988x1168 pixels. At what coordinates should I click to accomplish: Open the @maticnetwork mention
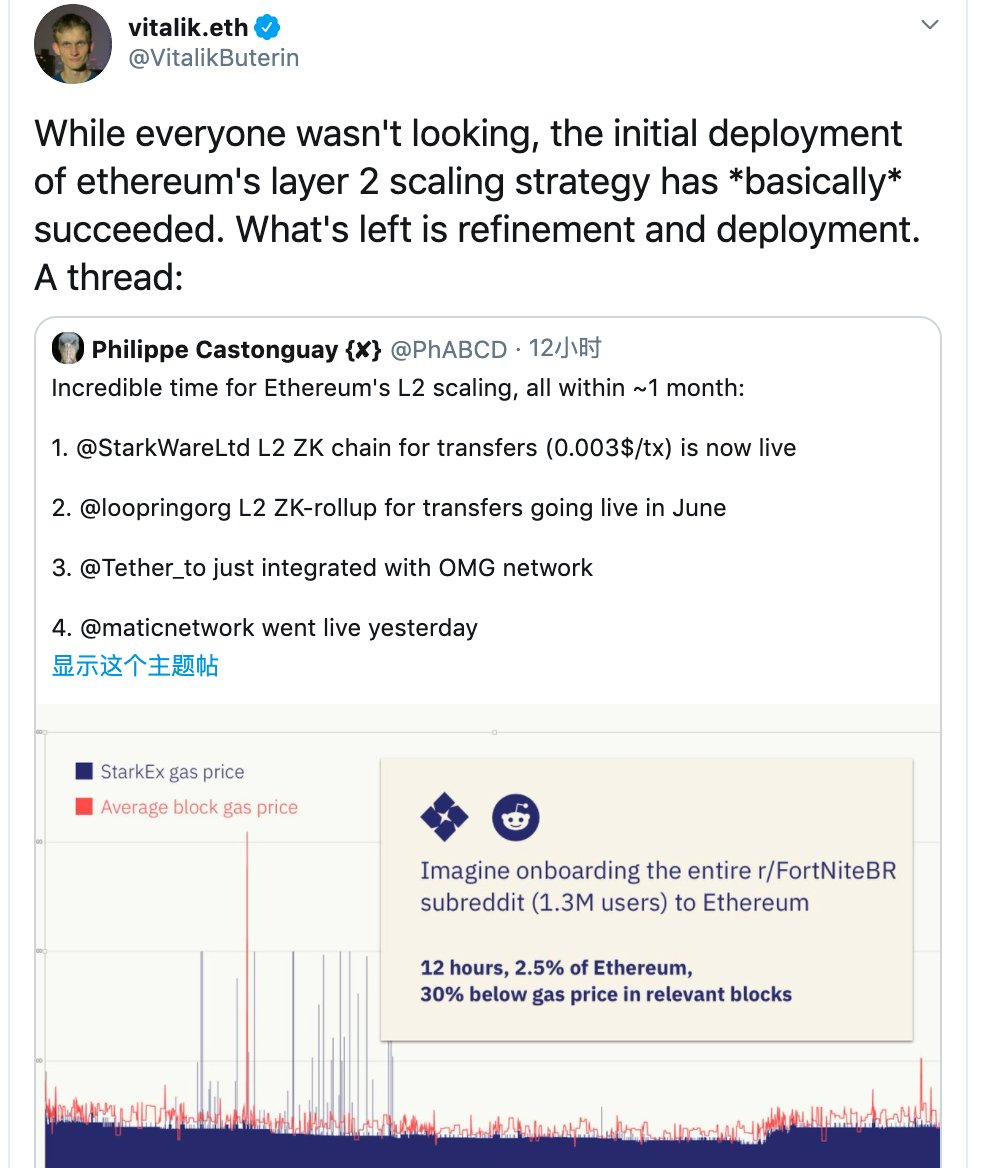tap(167, 628)
